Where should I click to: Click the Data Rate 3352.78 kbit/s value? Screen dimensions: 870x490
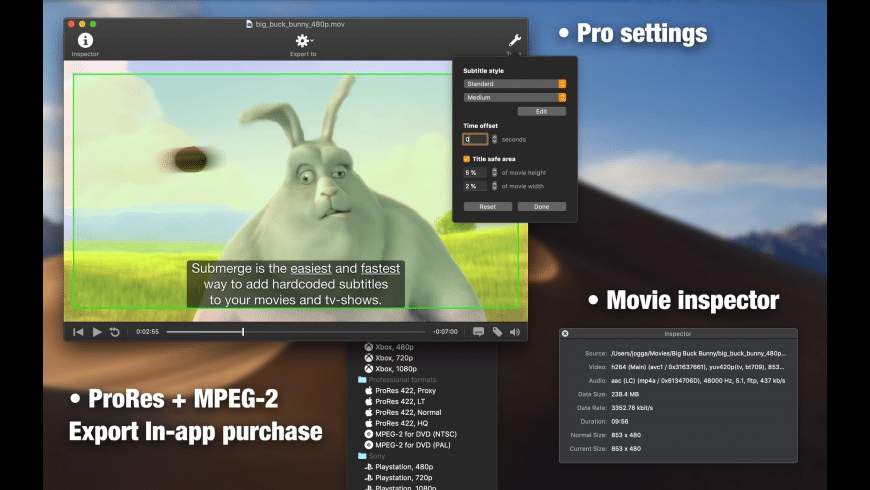coord(632,407)
